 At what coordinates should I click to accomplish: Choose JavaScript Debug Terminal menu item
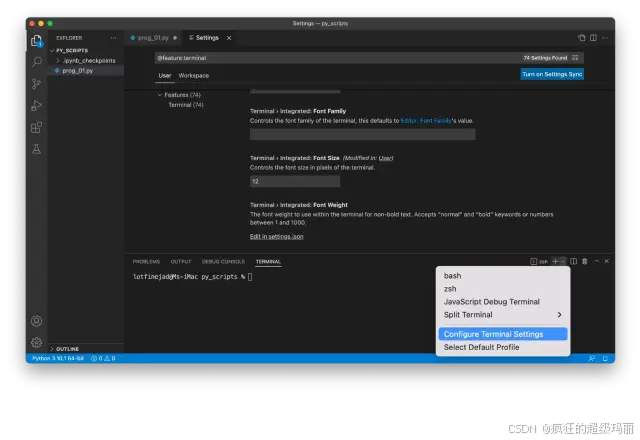[503, 302]
